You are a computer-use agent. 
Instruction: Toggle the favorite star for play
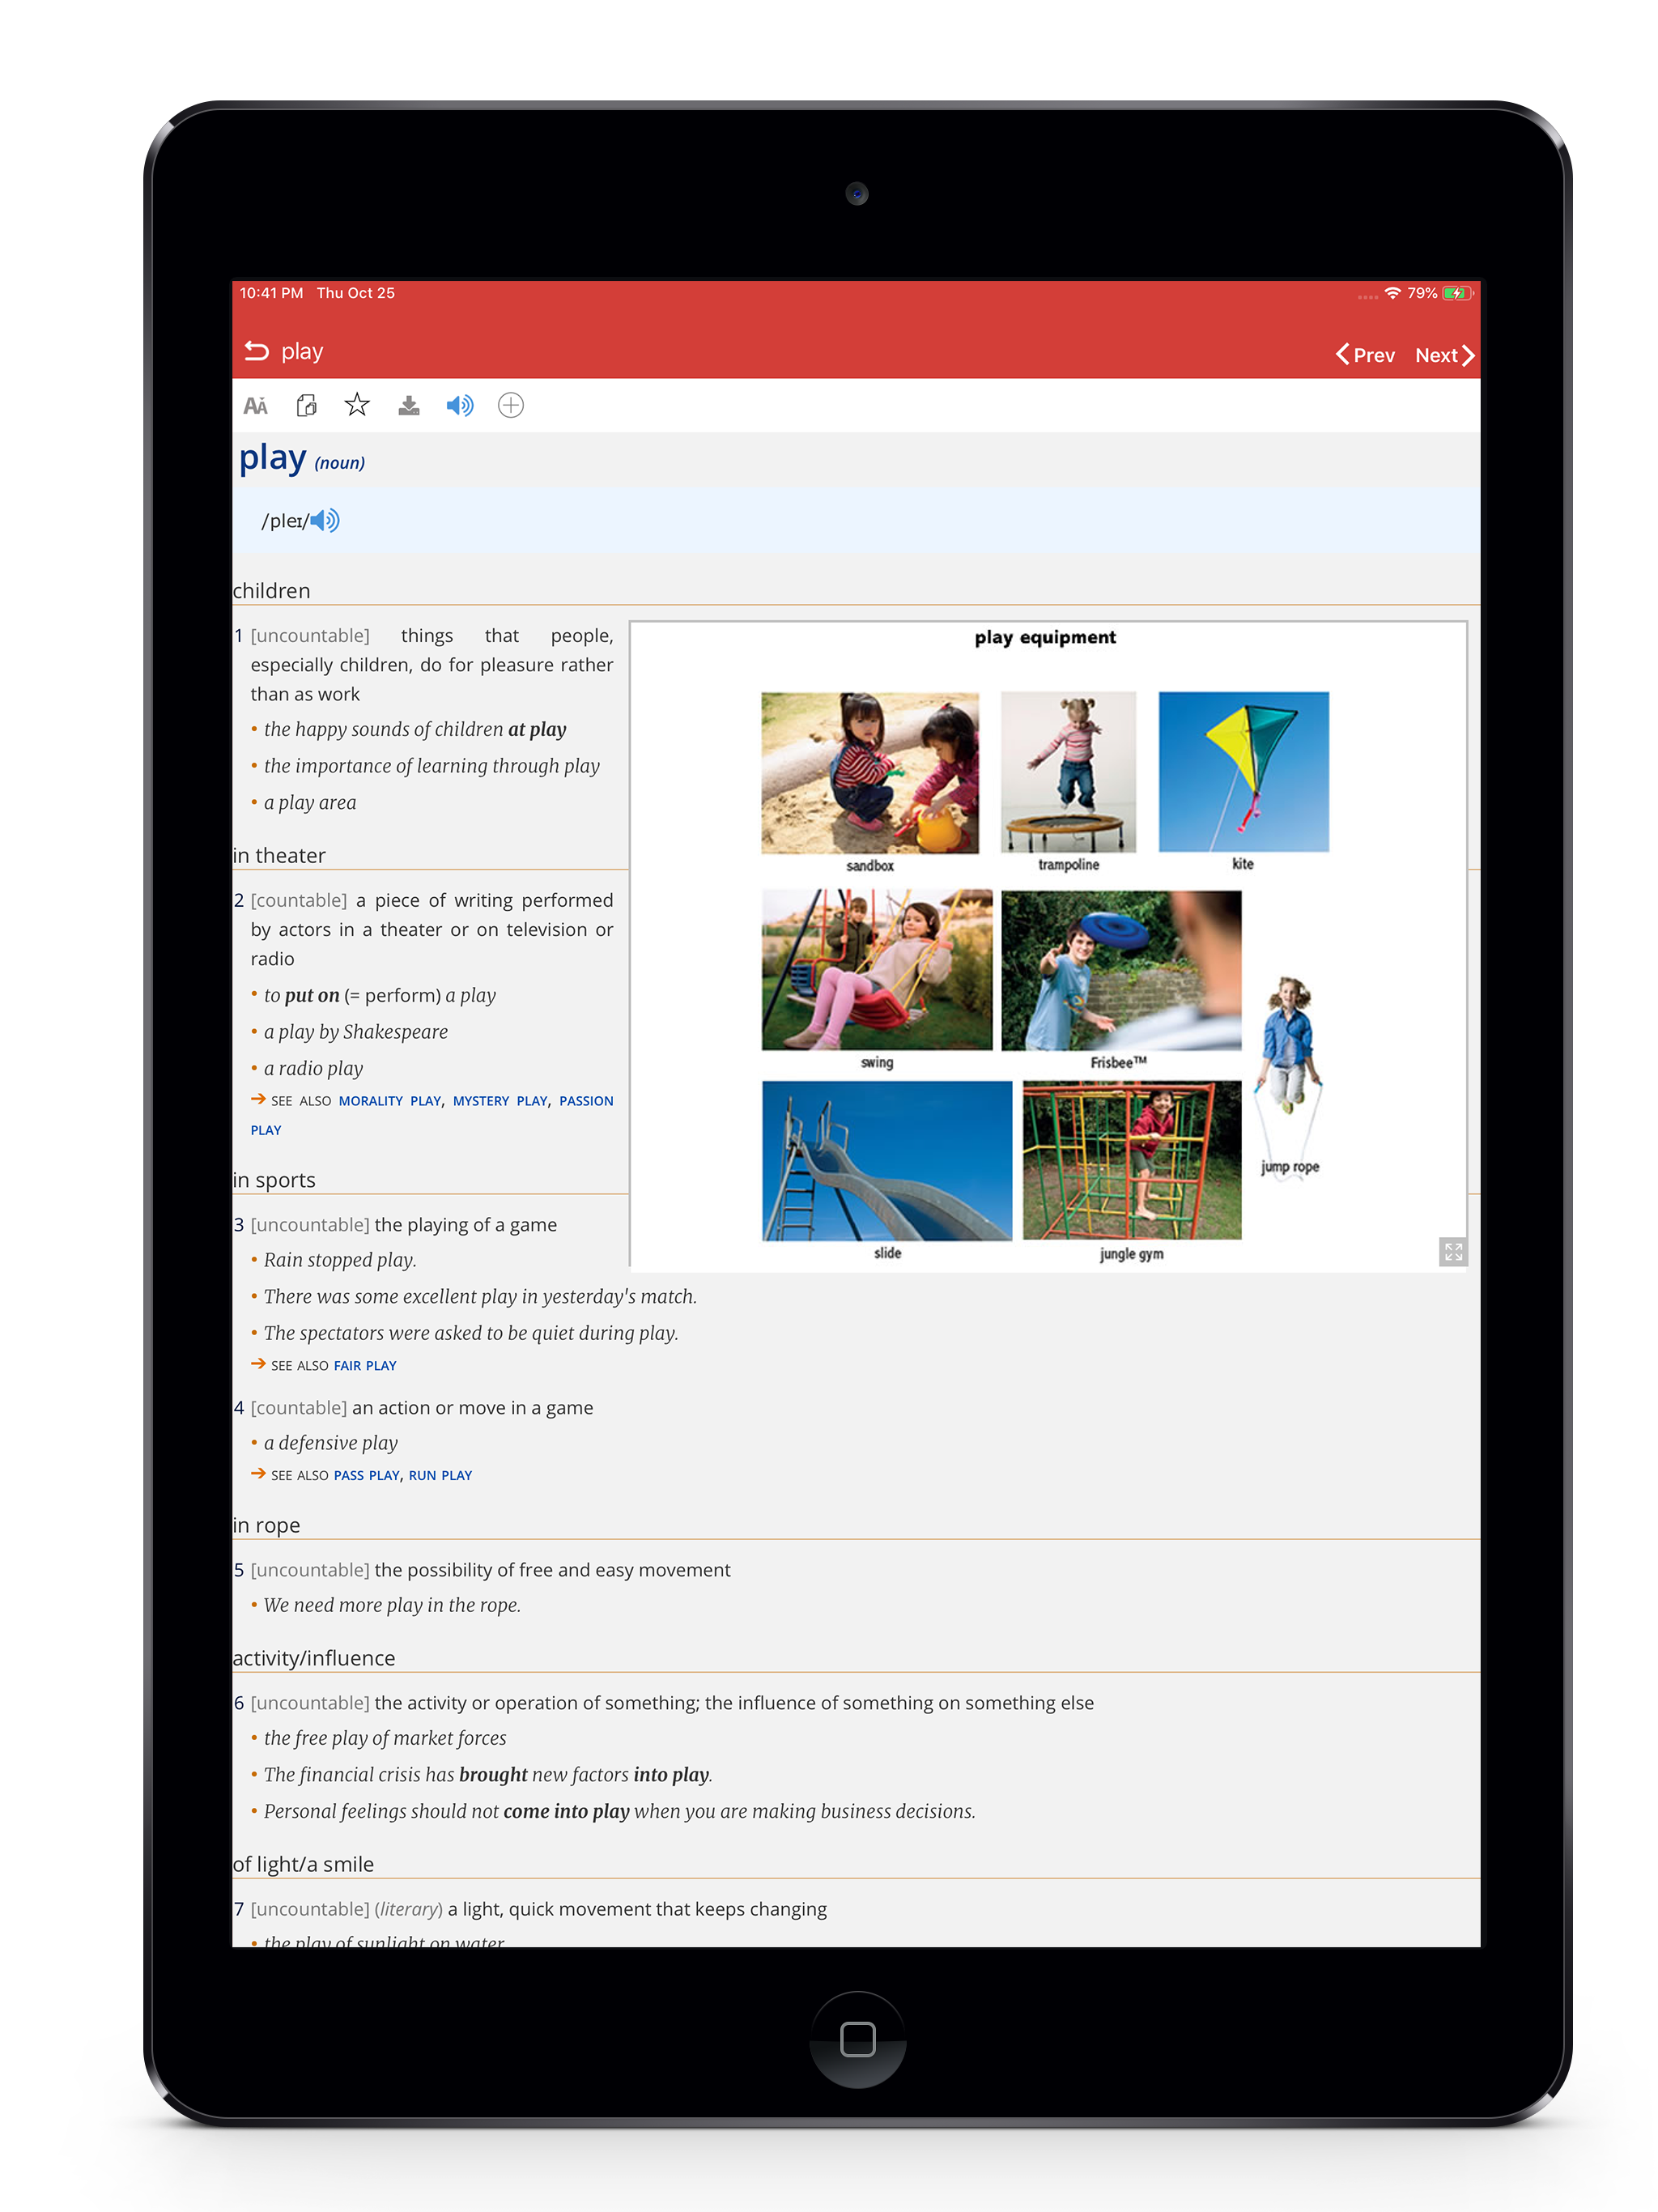(357, 405)
